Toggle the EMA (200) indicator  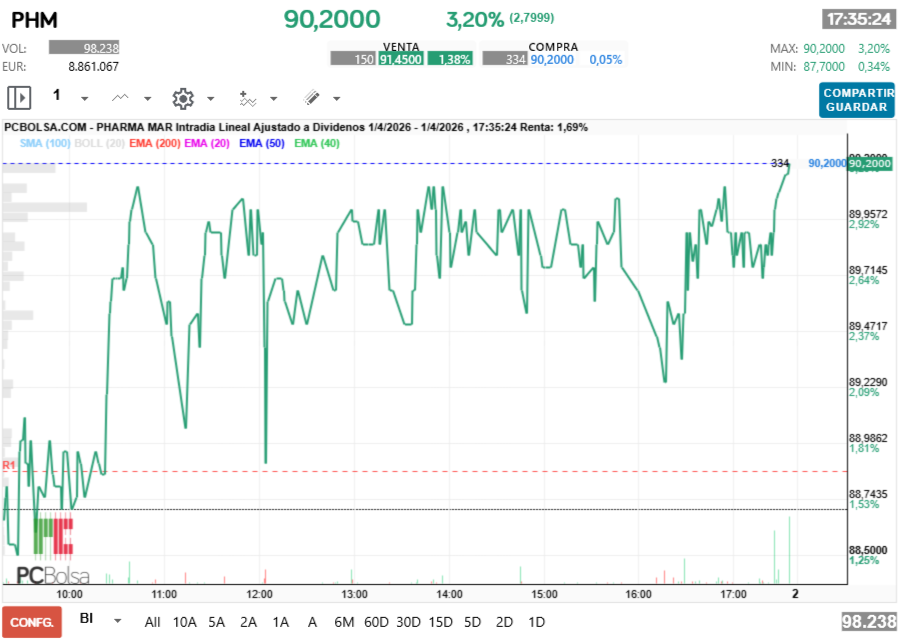click(x=155, y=144)
